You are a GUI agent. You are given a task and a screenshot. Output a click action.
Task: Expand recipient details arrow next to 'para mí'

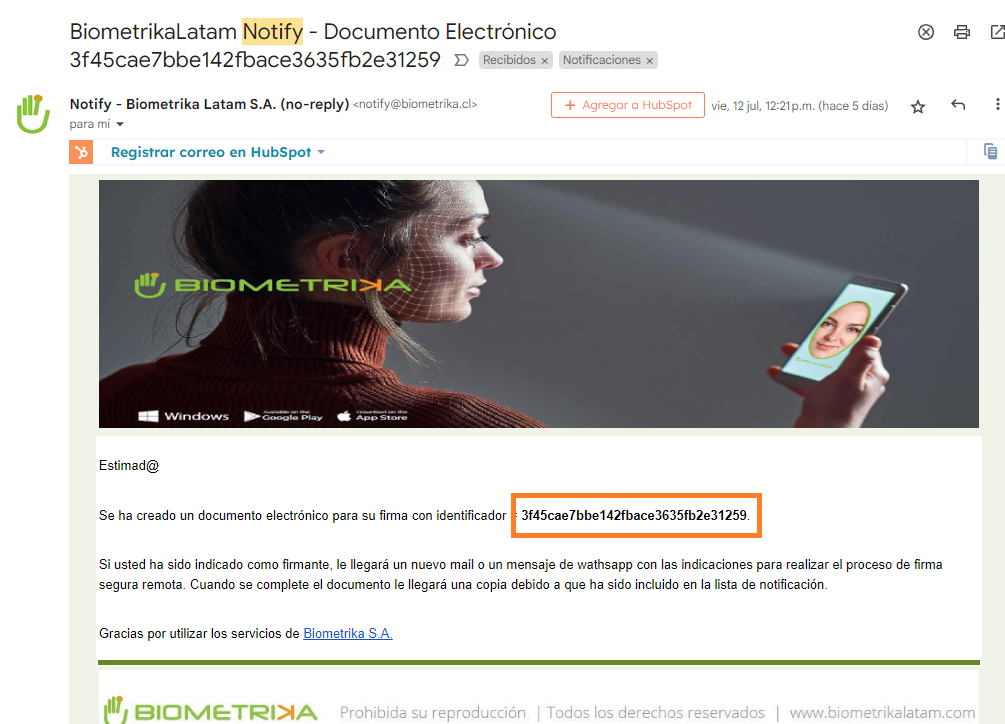pyautogui.click(x=120, y=124)
